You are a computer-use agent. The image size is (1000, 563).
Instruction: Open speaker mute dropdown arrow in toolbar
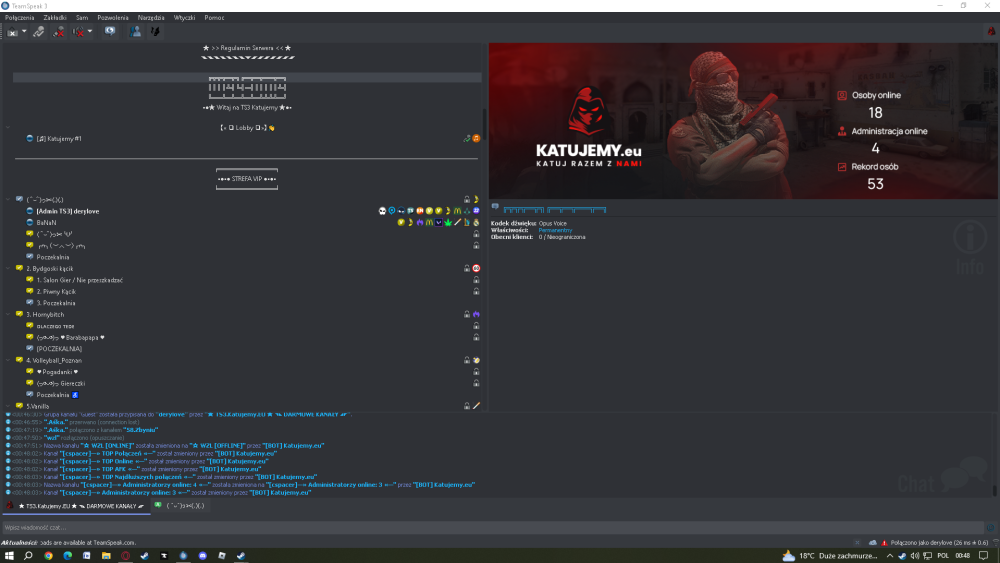90,31
